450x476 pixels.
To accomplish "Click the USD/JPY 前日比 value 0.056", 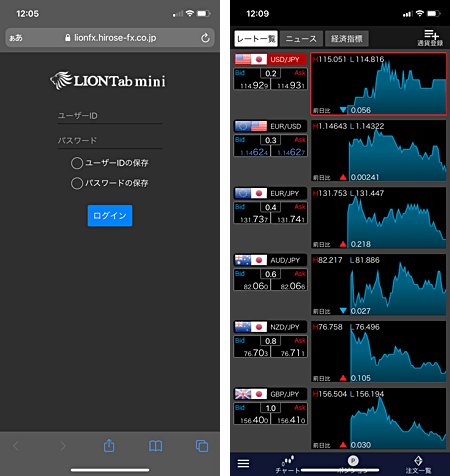I will point(361,110).
